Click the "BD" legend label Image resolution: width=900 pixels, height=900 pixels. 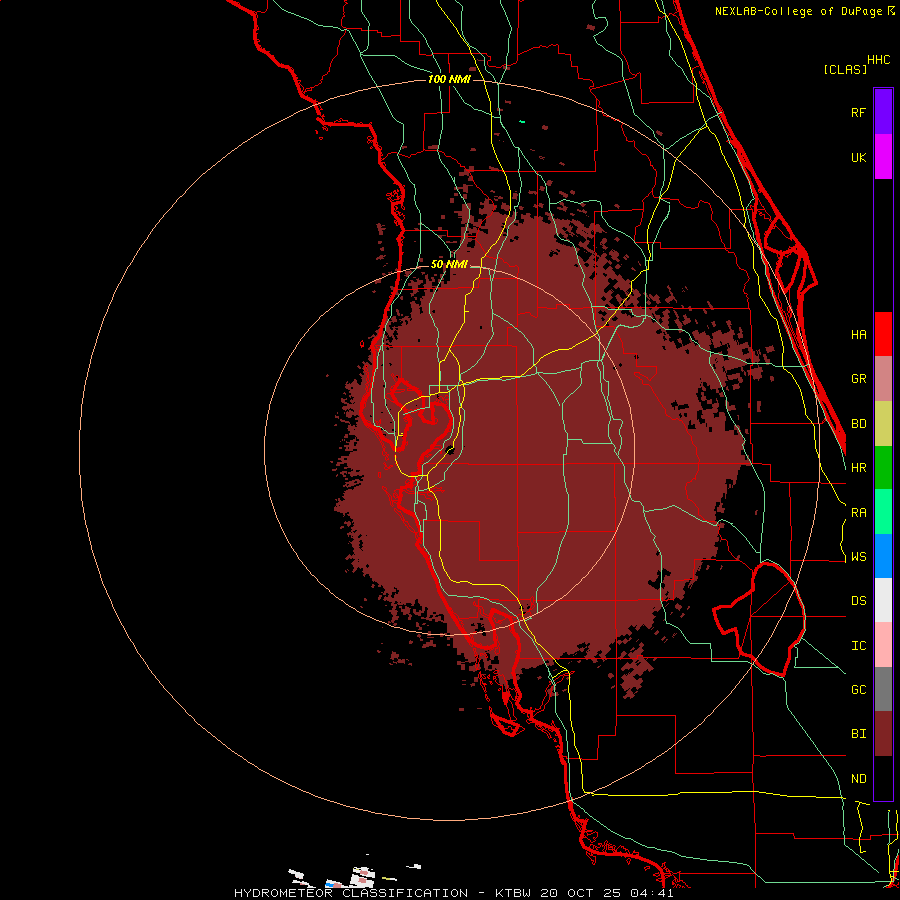pos(858,424)
